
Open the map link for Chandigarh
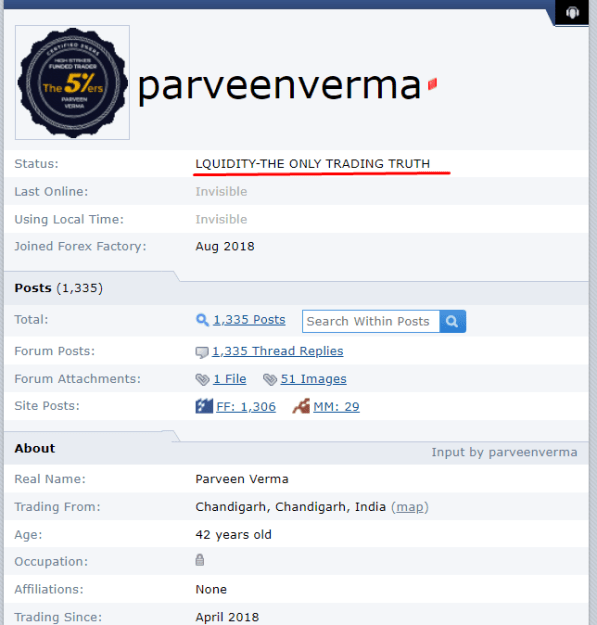[410, 507]
